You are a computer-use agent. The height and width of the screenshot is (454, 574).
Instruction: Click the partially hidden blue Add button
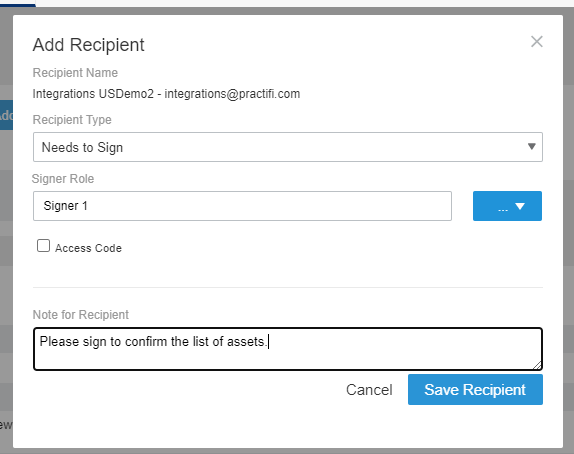point(6,115)
